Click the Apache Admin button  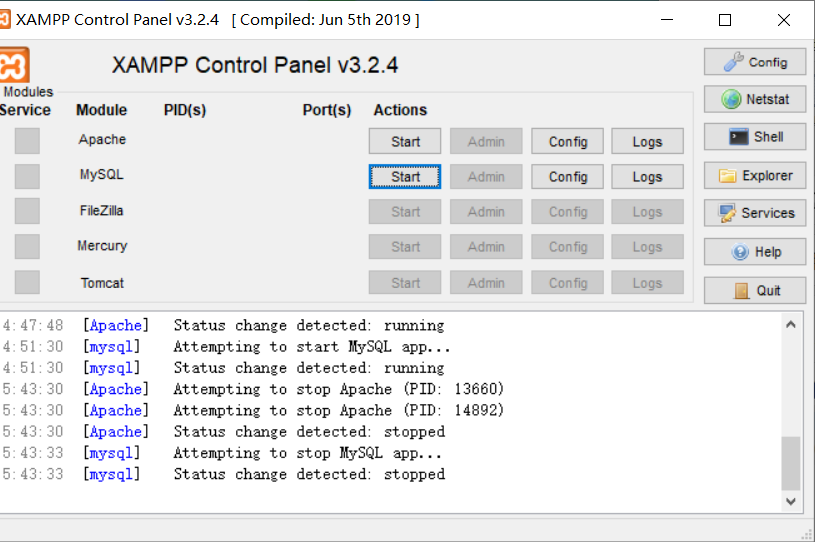click(486, 141)
